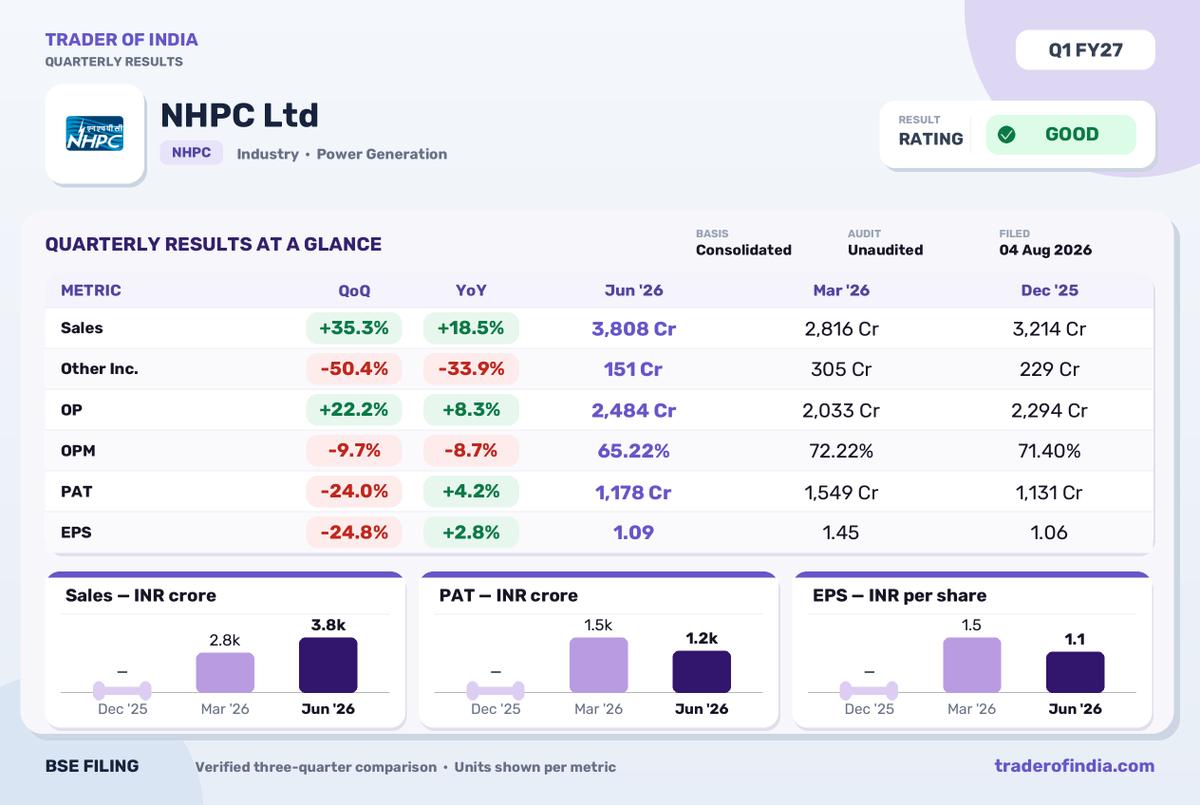The image size is (1200, 805).
Task: Click PAT value 1,178 Cr
Action: [634, 492]
